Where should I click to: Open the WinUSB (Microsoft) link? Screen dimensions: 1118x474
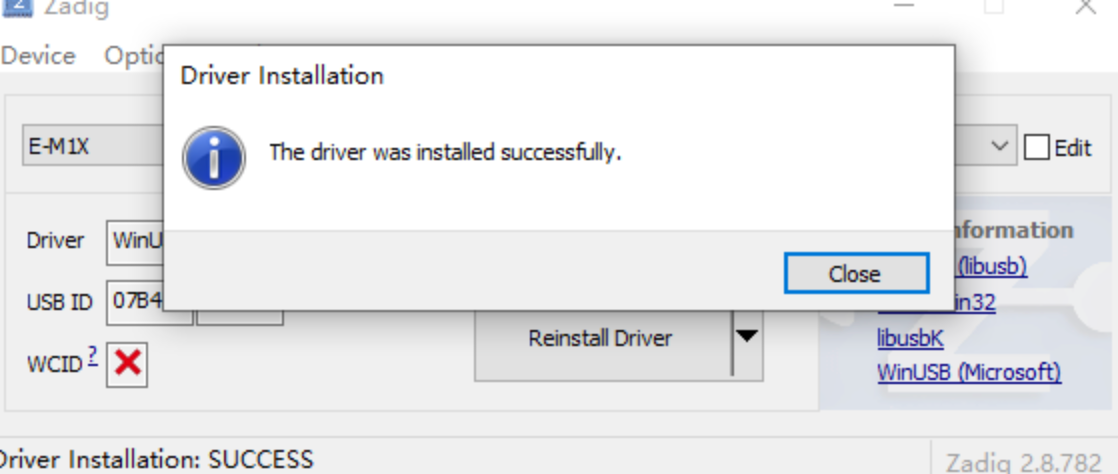[x=969, y=371]
